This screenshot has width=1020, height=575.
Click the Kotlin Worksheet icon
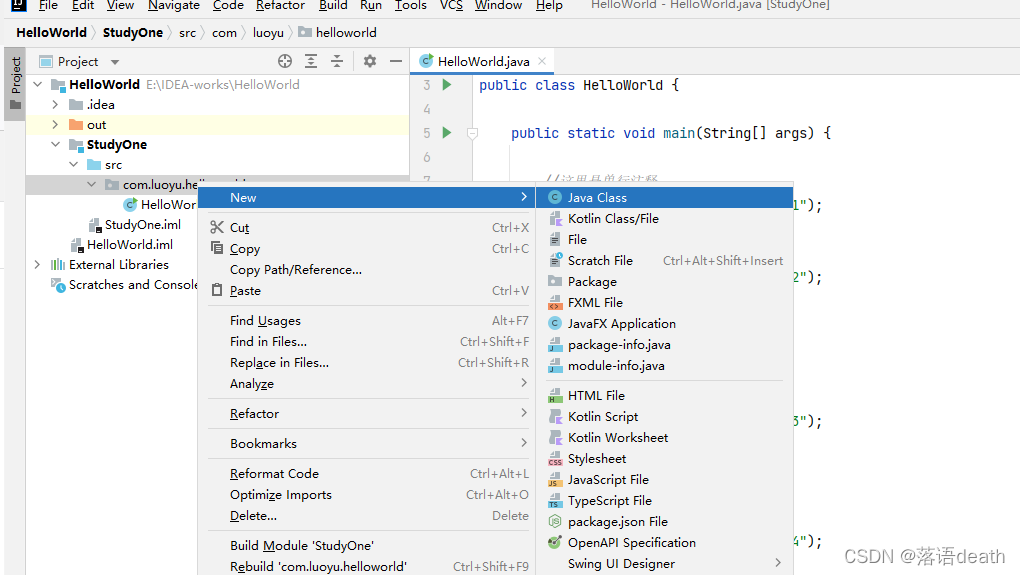[555, 437]
